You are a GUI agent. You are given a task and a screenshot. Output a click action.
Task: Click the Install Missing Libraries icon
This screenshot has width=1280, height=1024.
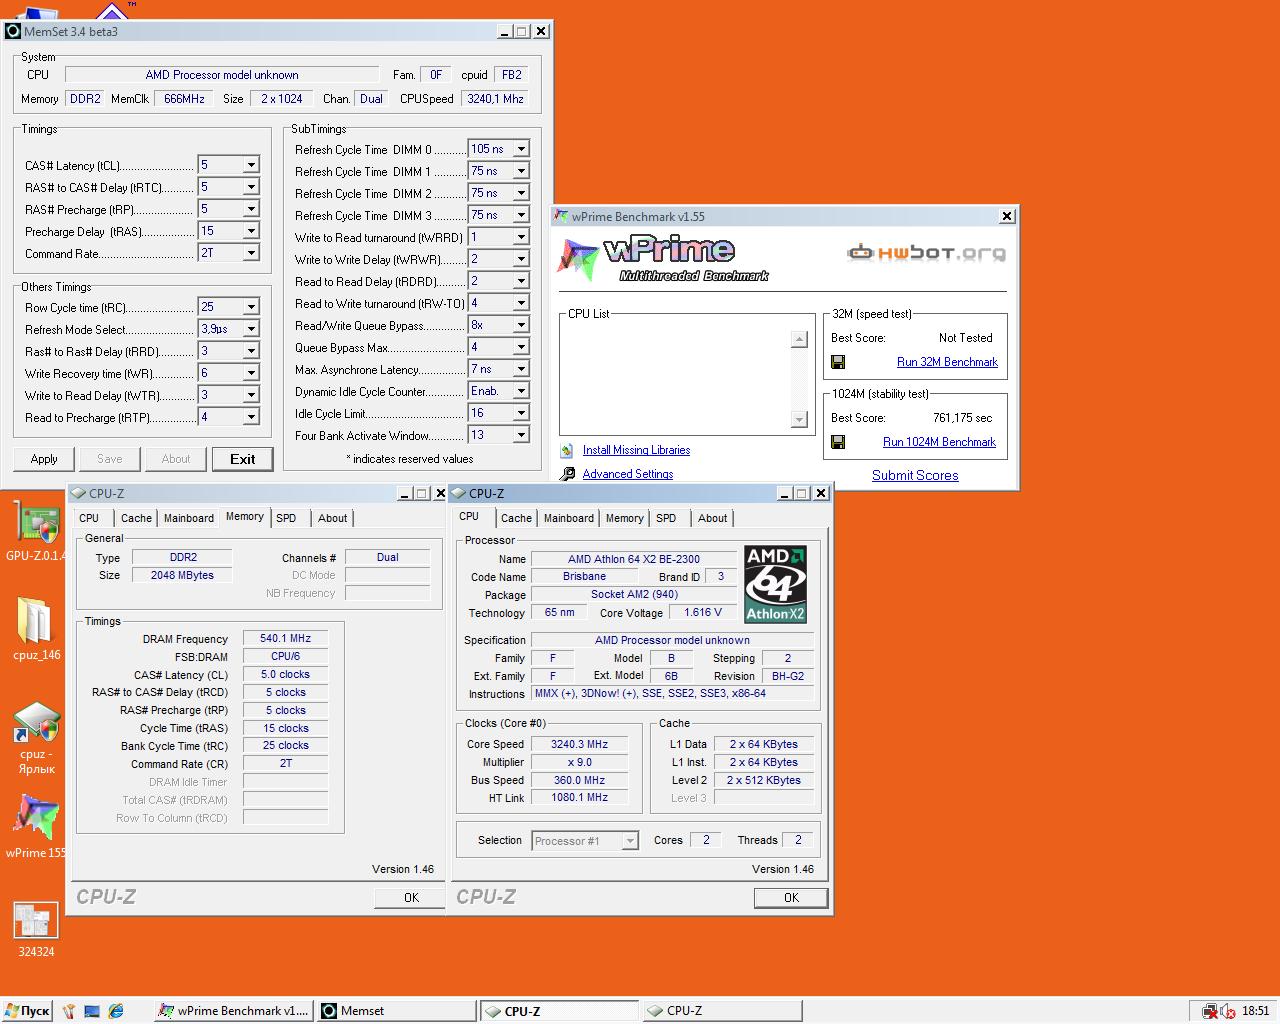pos(567,450)
